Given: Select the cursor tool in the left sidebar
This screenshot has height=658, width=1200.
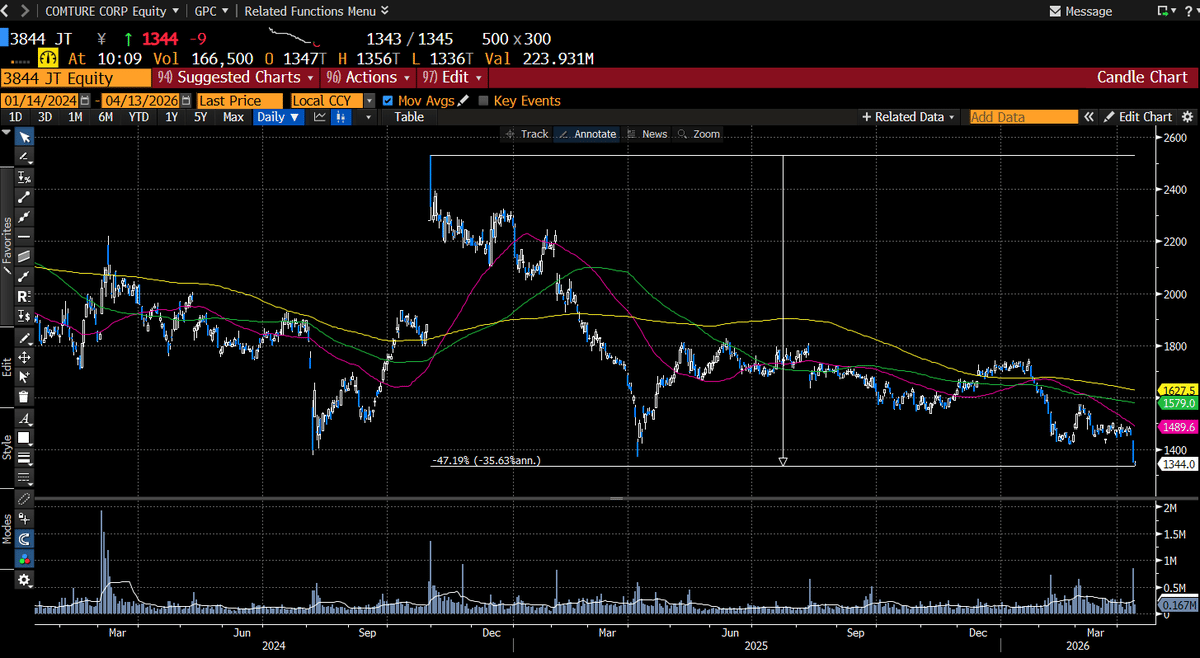Looking at the screenshot, I should coord(24,137).
